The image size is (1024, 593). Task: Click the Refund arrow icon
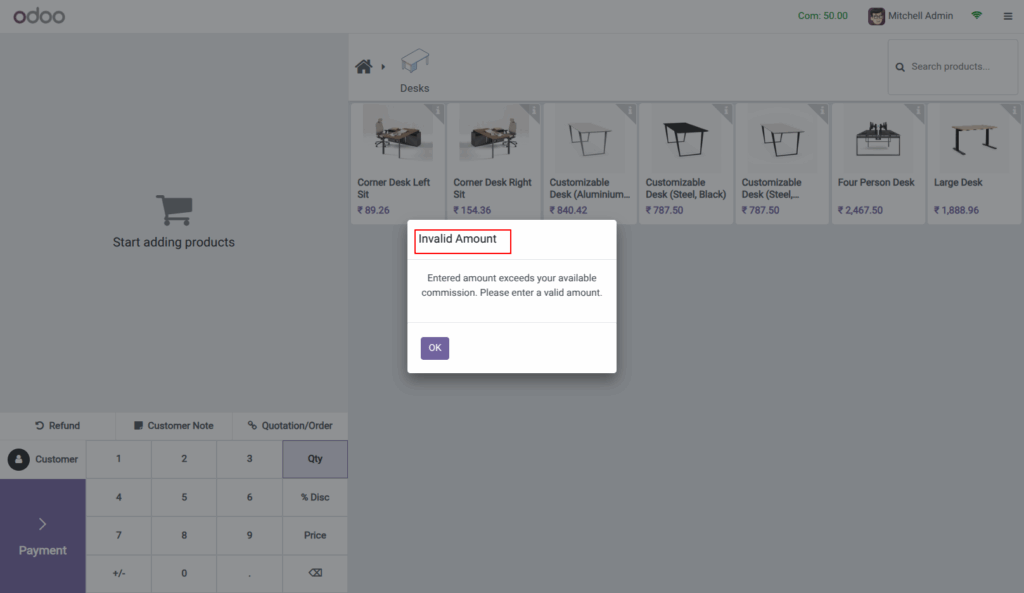click(40, 425)
